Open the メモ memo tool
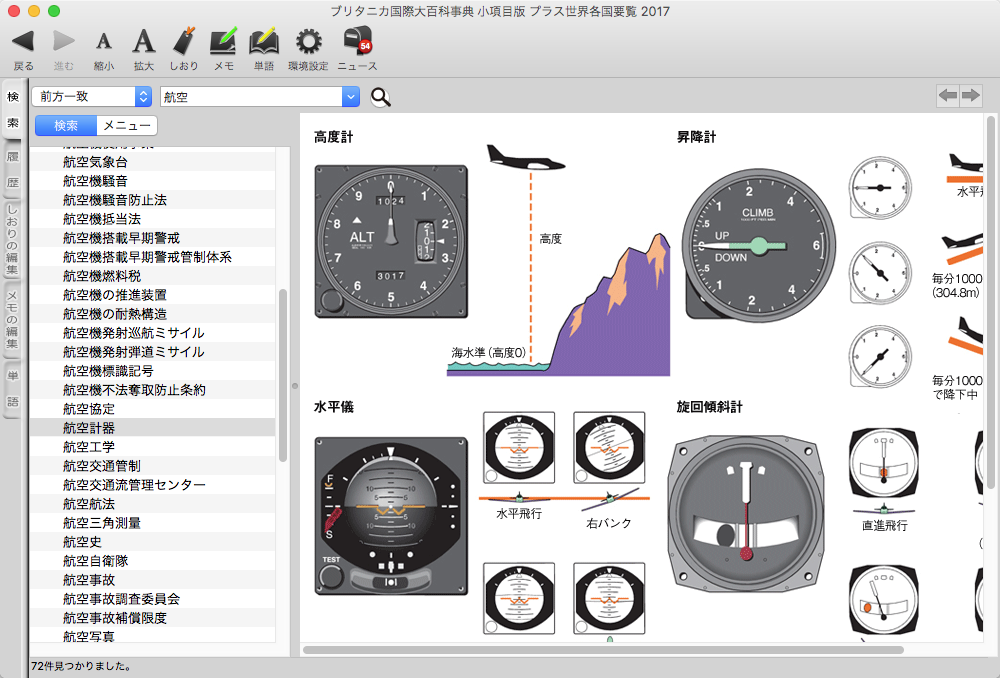The height and width of the screenshot is (678, 1000). 224,41
